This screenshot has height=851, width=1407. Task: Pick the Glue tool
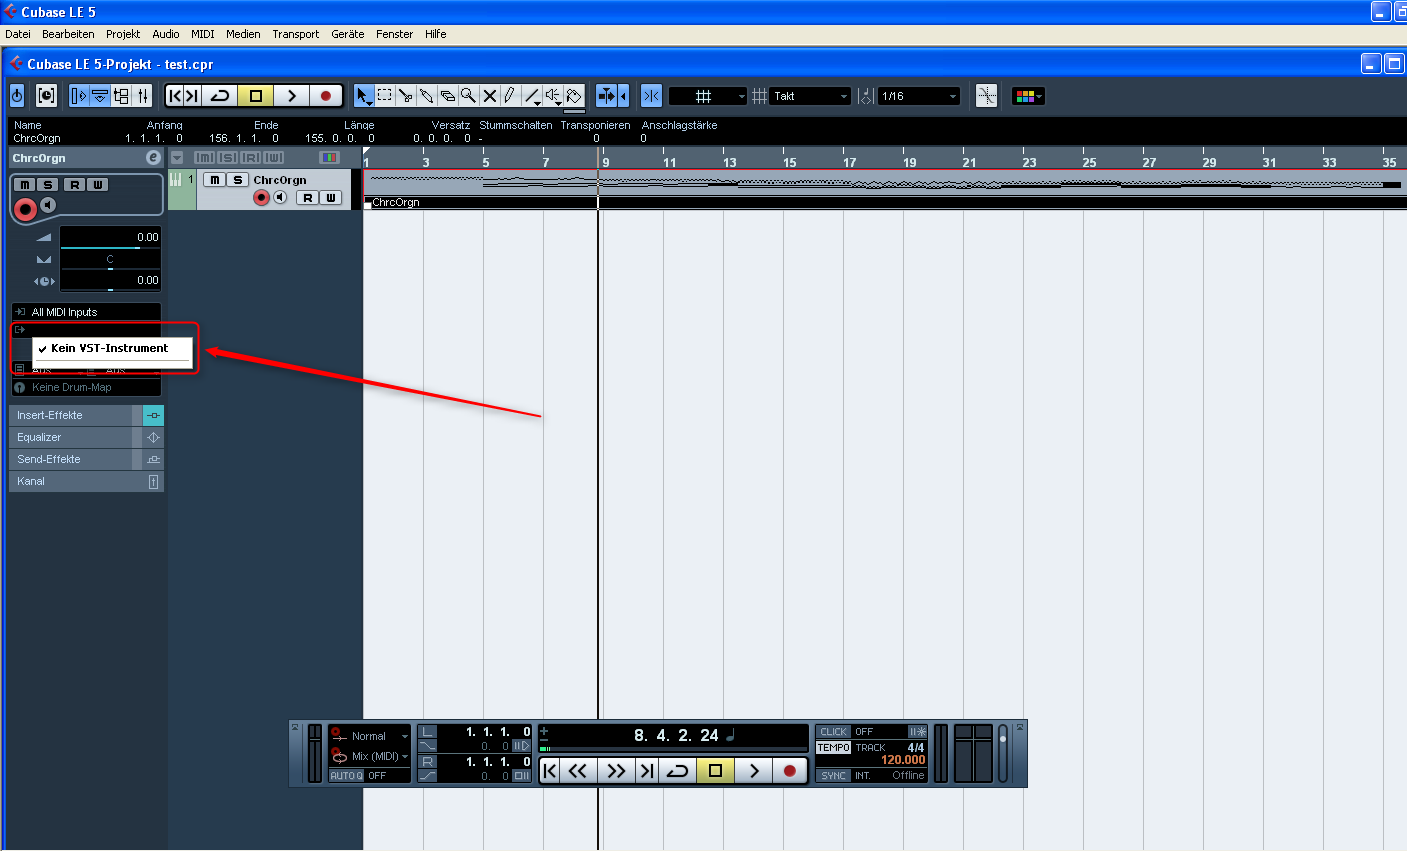pyautogui.click(x=427, y=96)
